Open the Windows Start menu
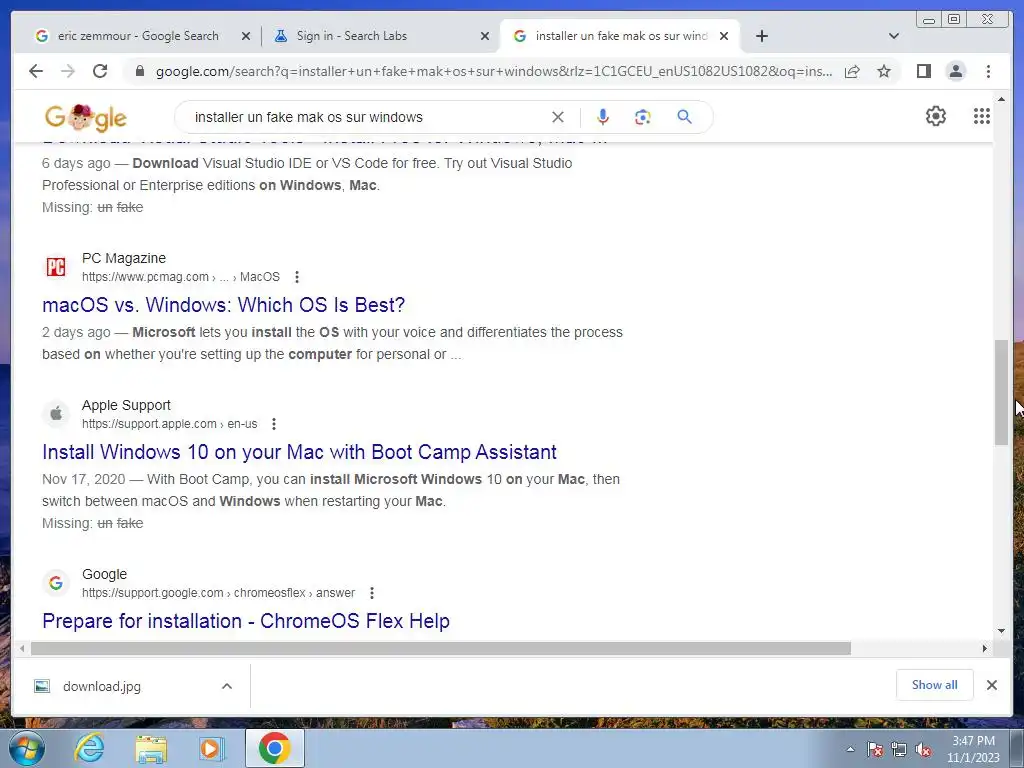Image resolution: width=1024 pixels, height=768 pixels. click(27, 748)
